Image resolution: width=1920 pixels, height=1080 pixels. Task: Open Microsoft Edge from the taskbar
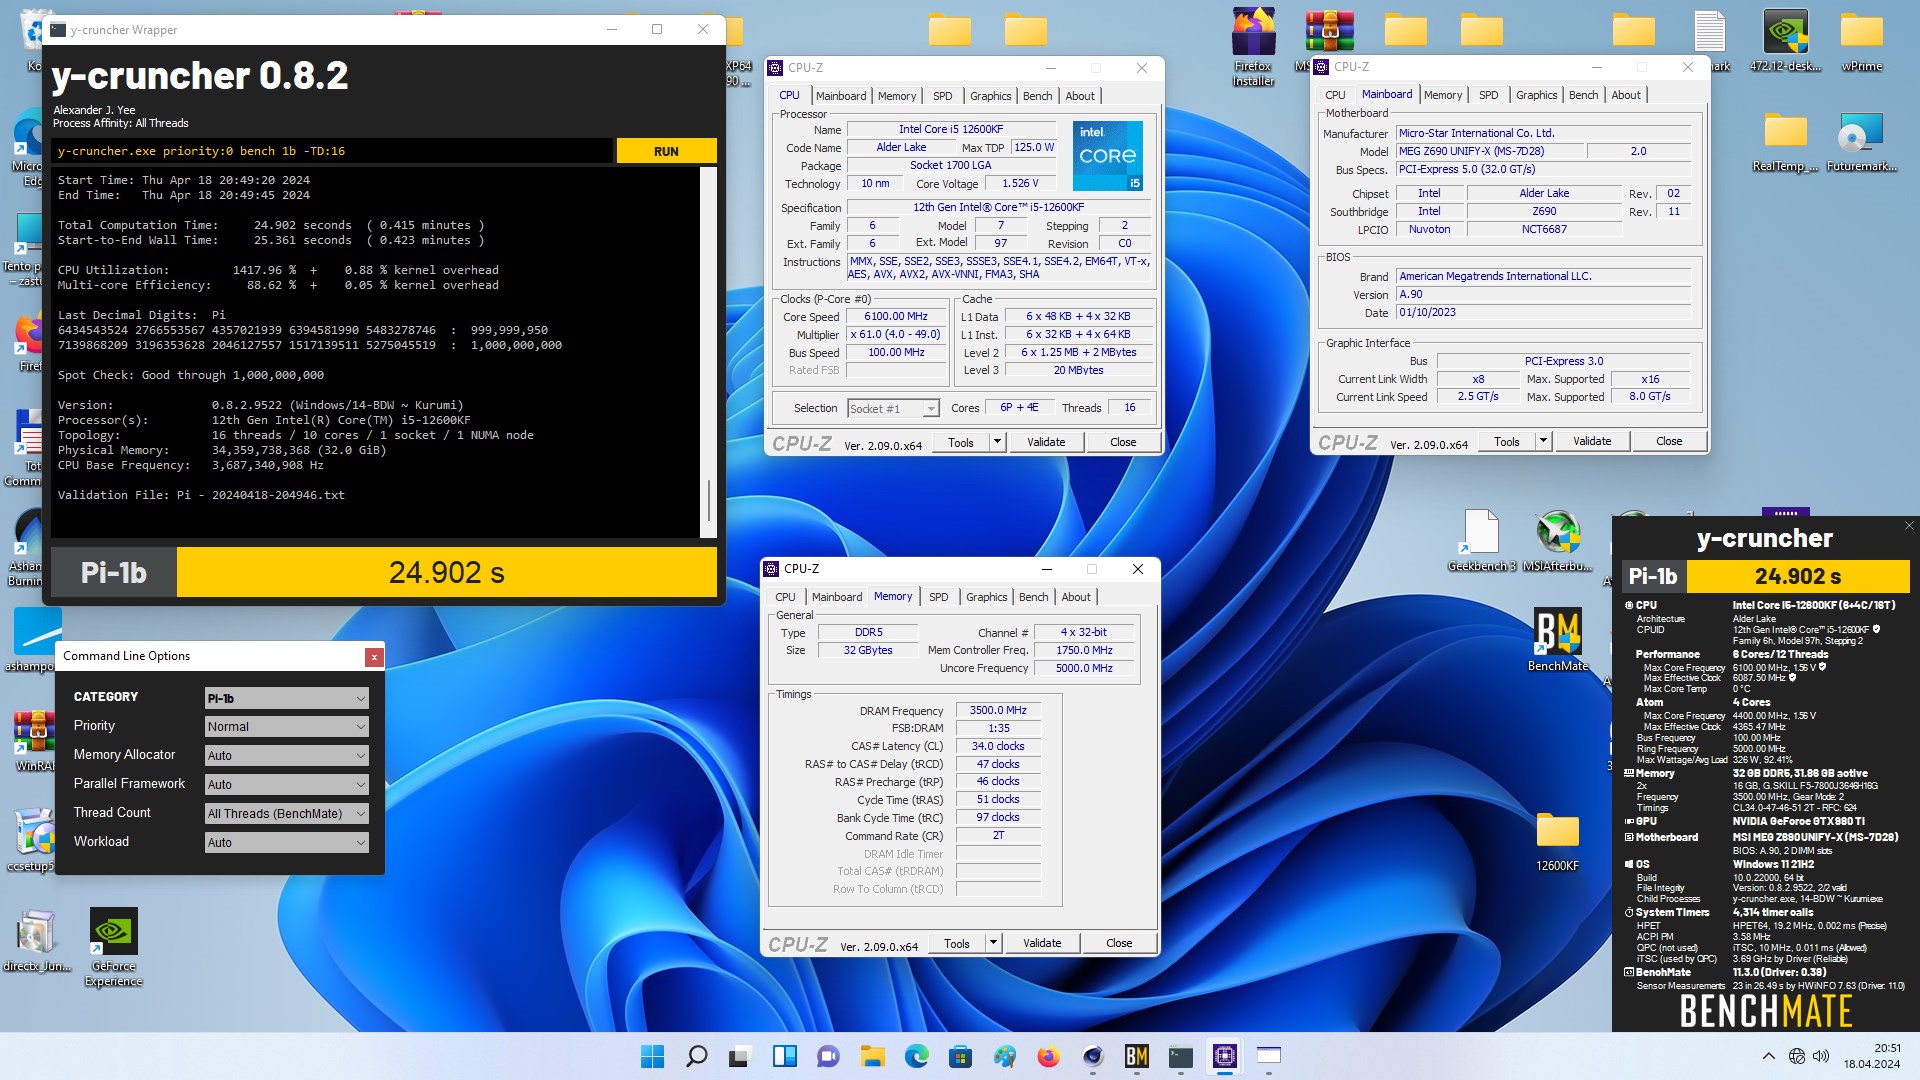point(917,1056)
